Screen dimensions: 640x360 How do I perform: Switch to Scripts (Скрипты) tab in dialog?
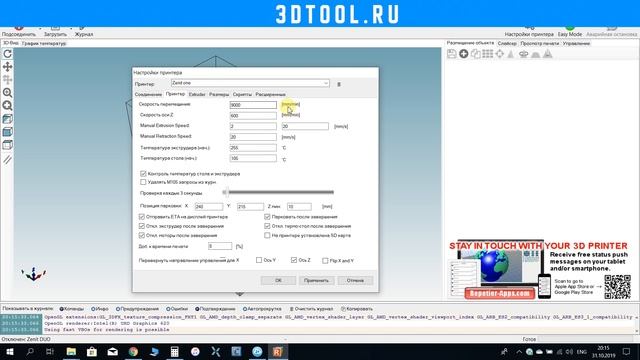[x=242, y=94]
